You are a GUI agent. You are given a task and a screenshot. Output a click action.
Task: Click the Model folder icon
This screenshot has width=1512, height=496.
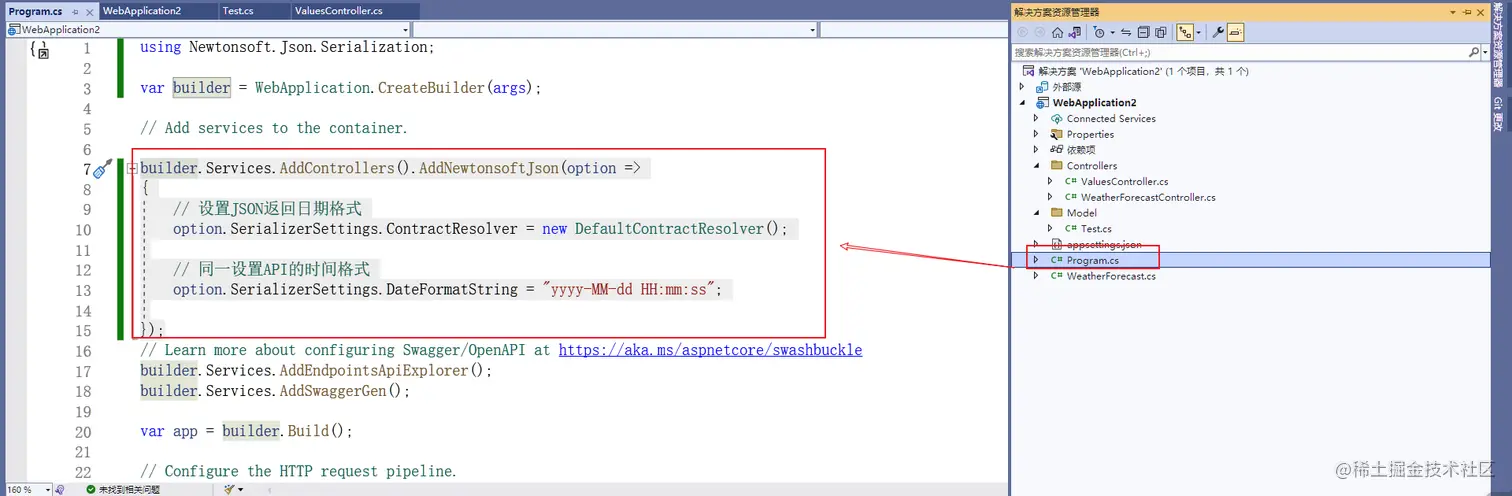[x=1057, y=212]
